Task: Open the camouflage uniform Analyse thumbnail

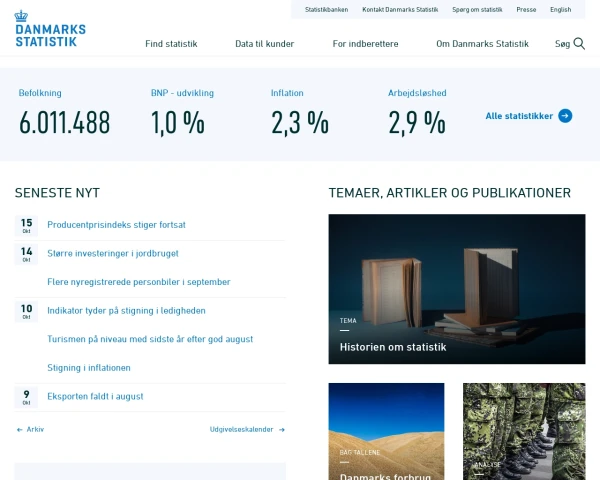Action: click(x=523, y=431)
